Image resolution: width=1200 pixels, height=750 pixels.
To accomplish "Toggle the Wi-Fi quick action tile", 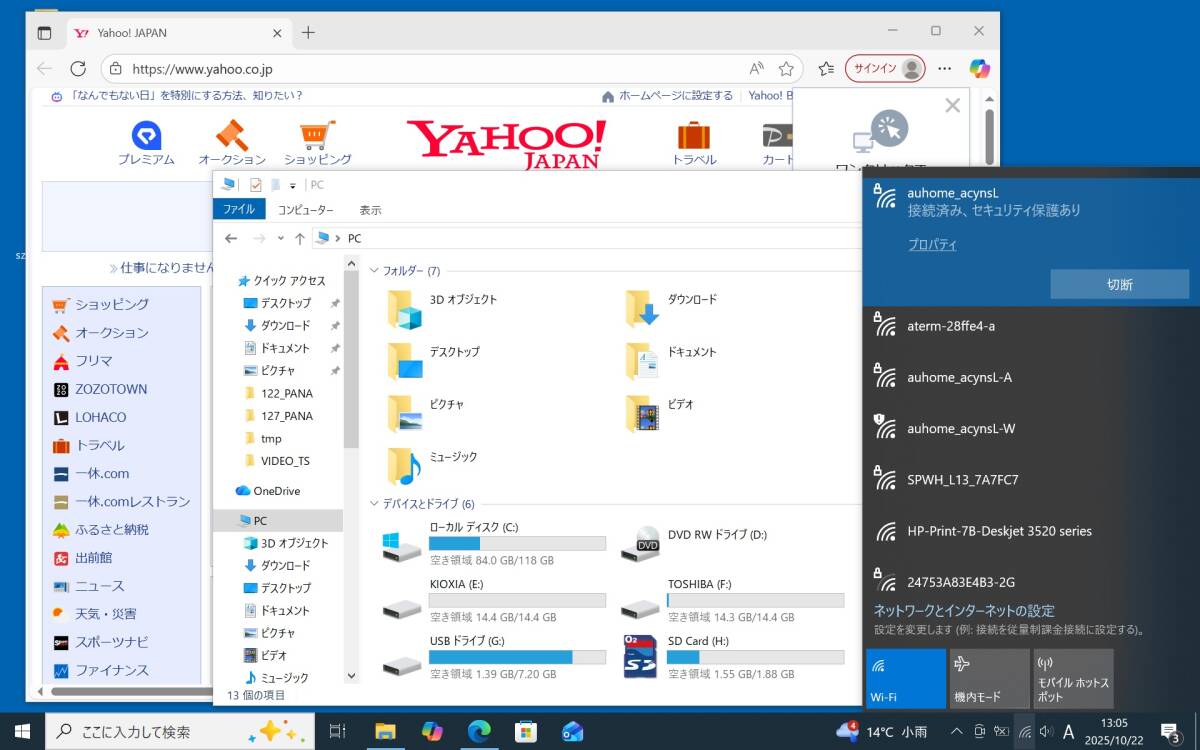I will coord(905,679).
